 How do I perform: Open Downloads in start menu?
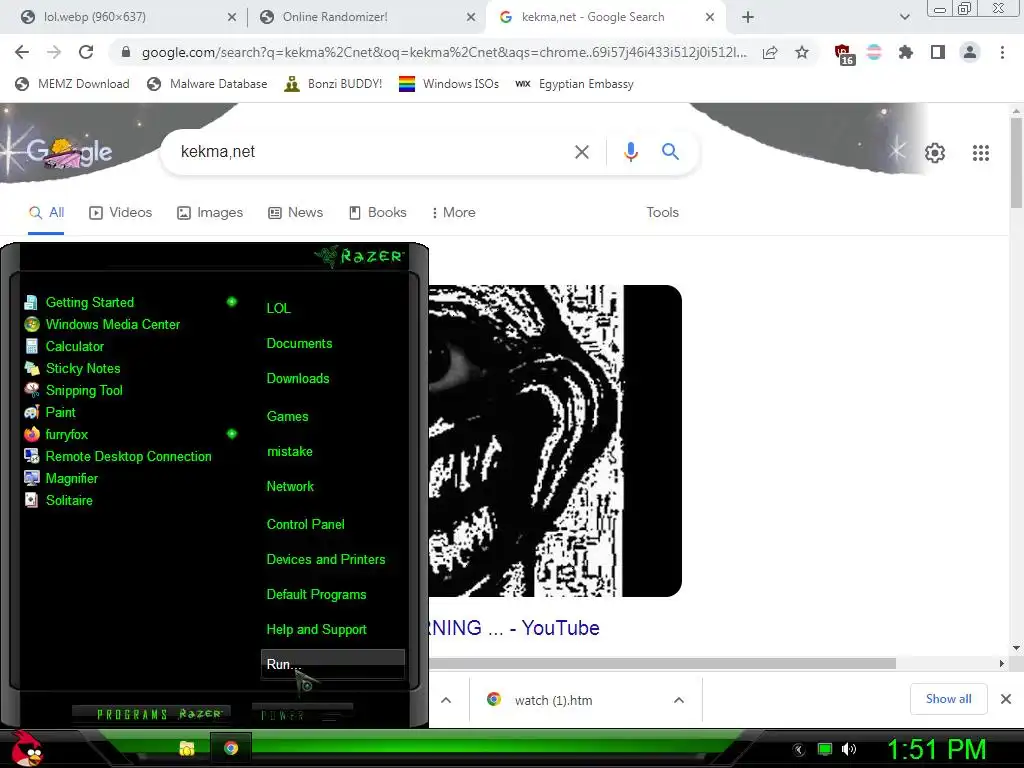click(x=298, y=379)
